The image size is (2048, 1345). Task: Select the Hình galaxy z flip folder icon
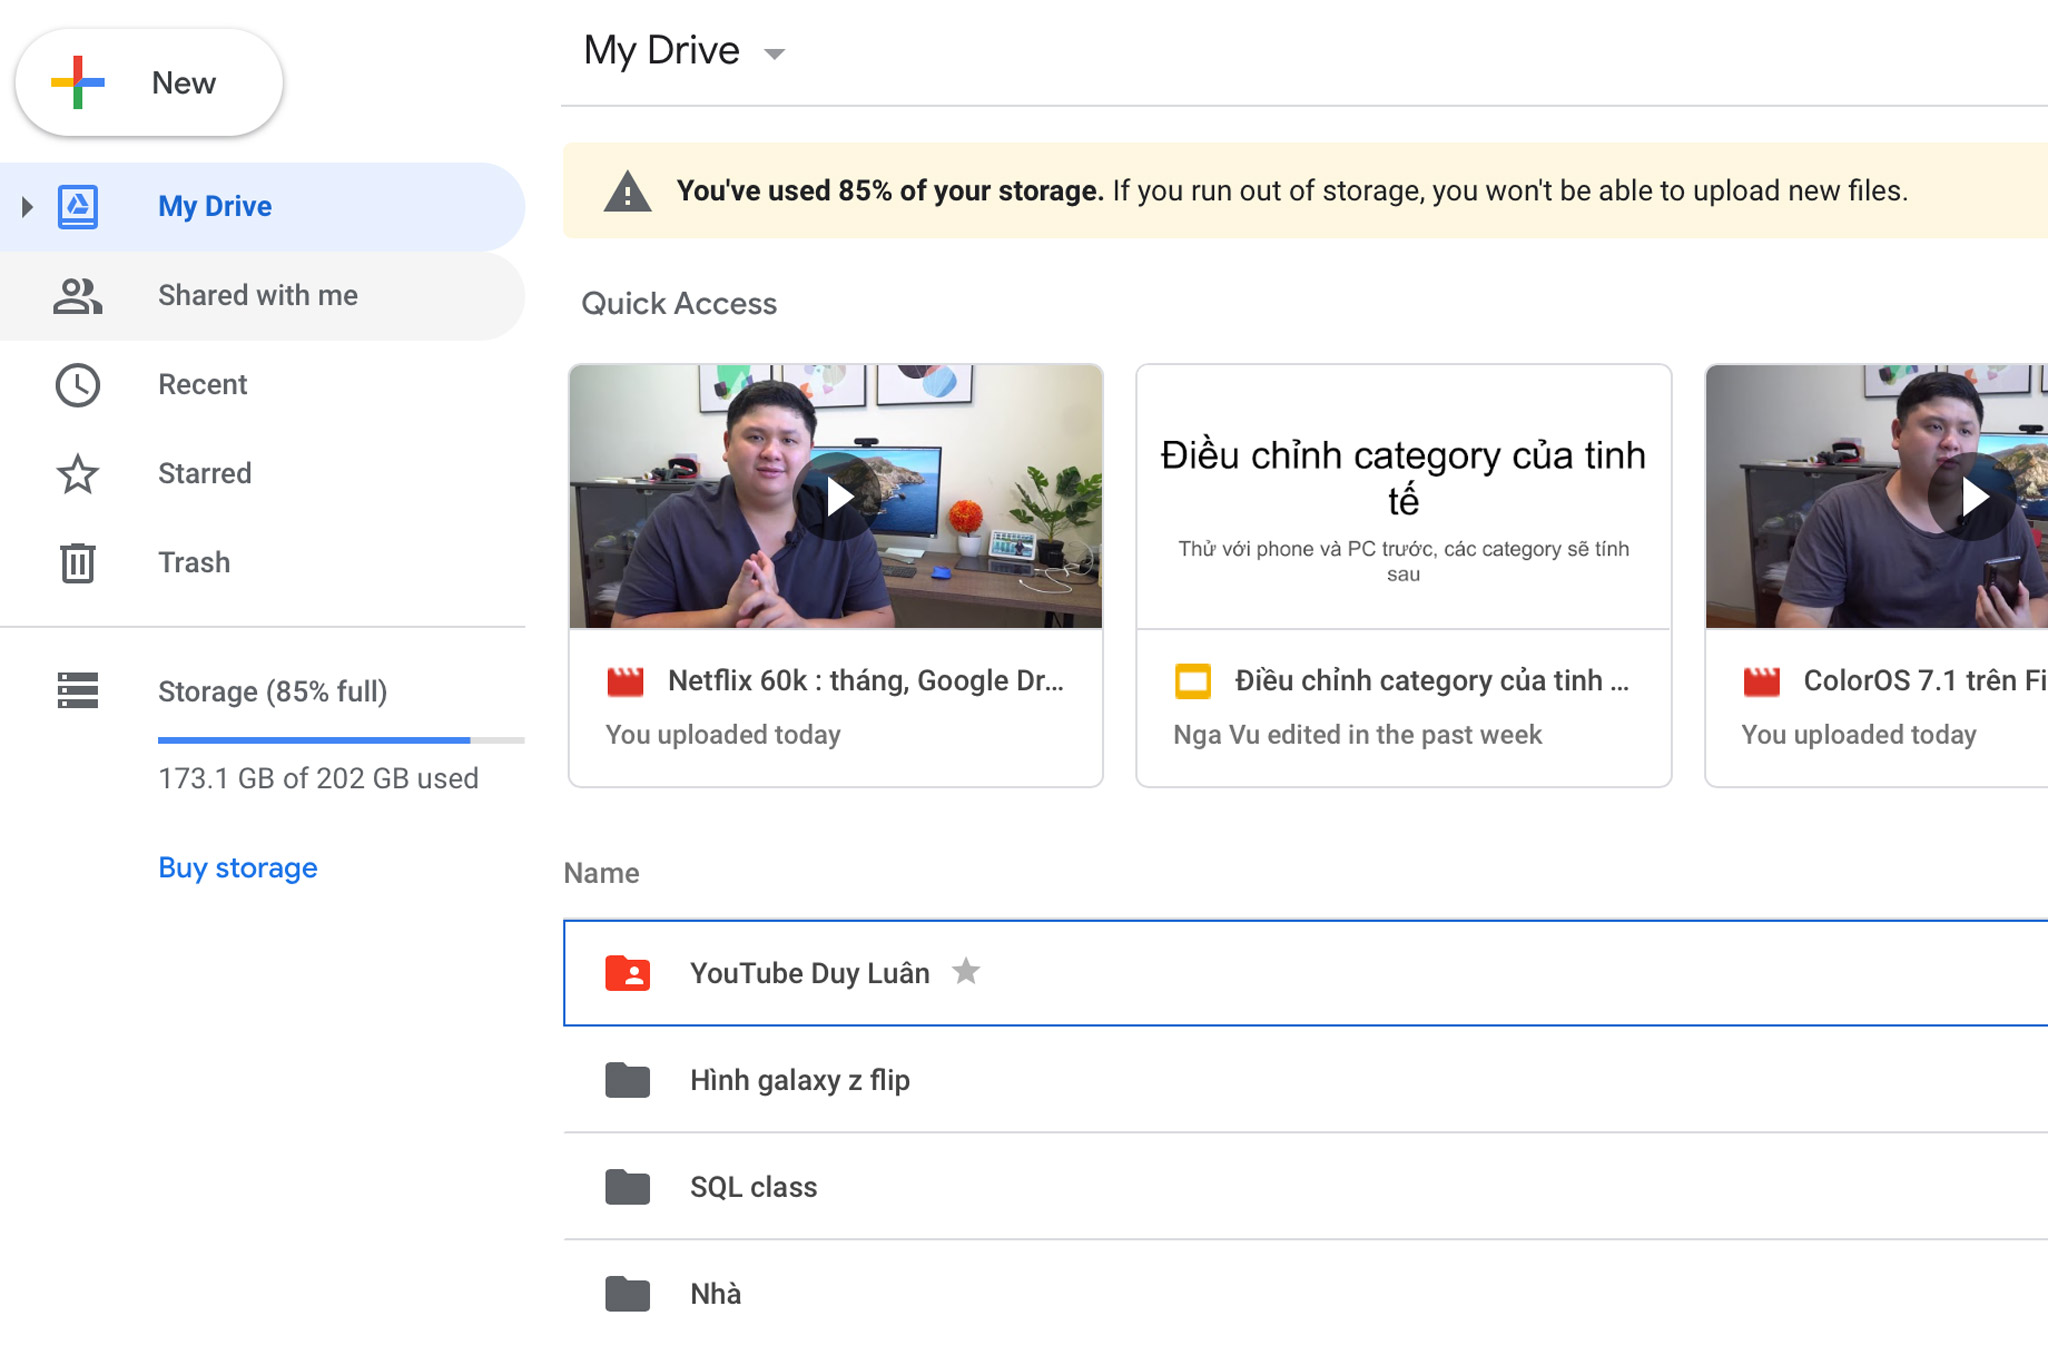pyautogui.click(x=627, y=1080)
